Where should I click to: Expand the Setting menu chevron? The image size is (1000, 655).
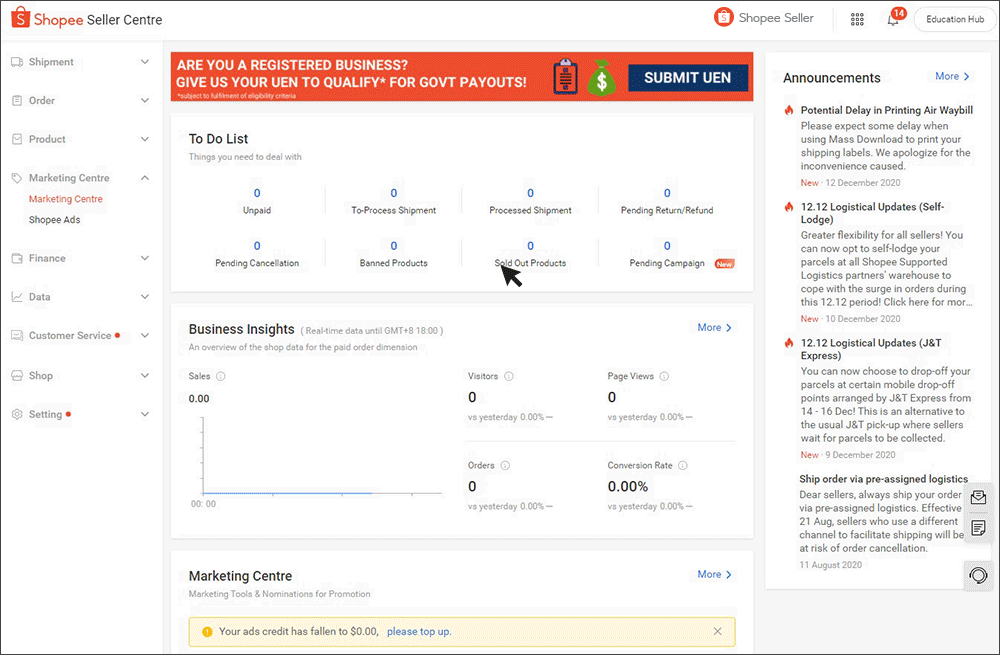145,414
